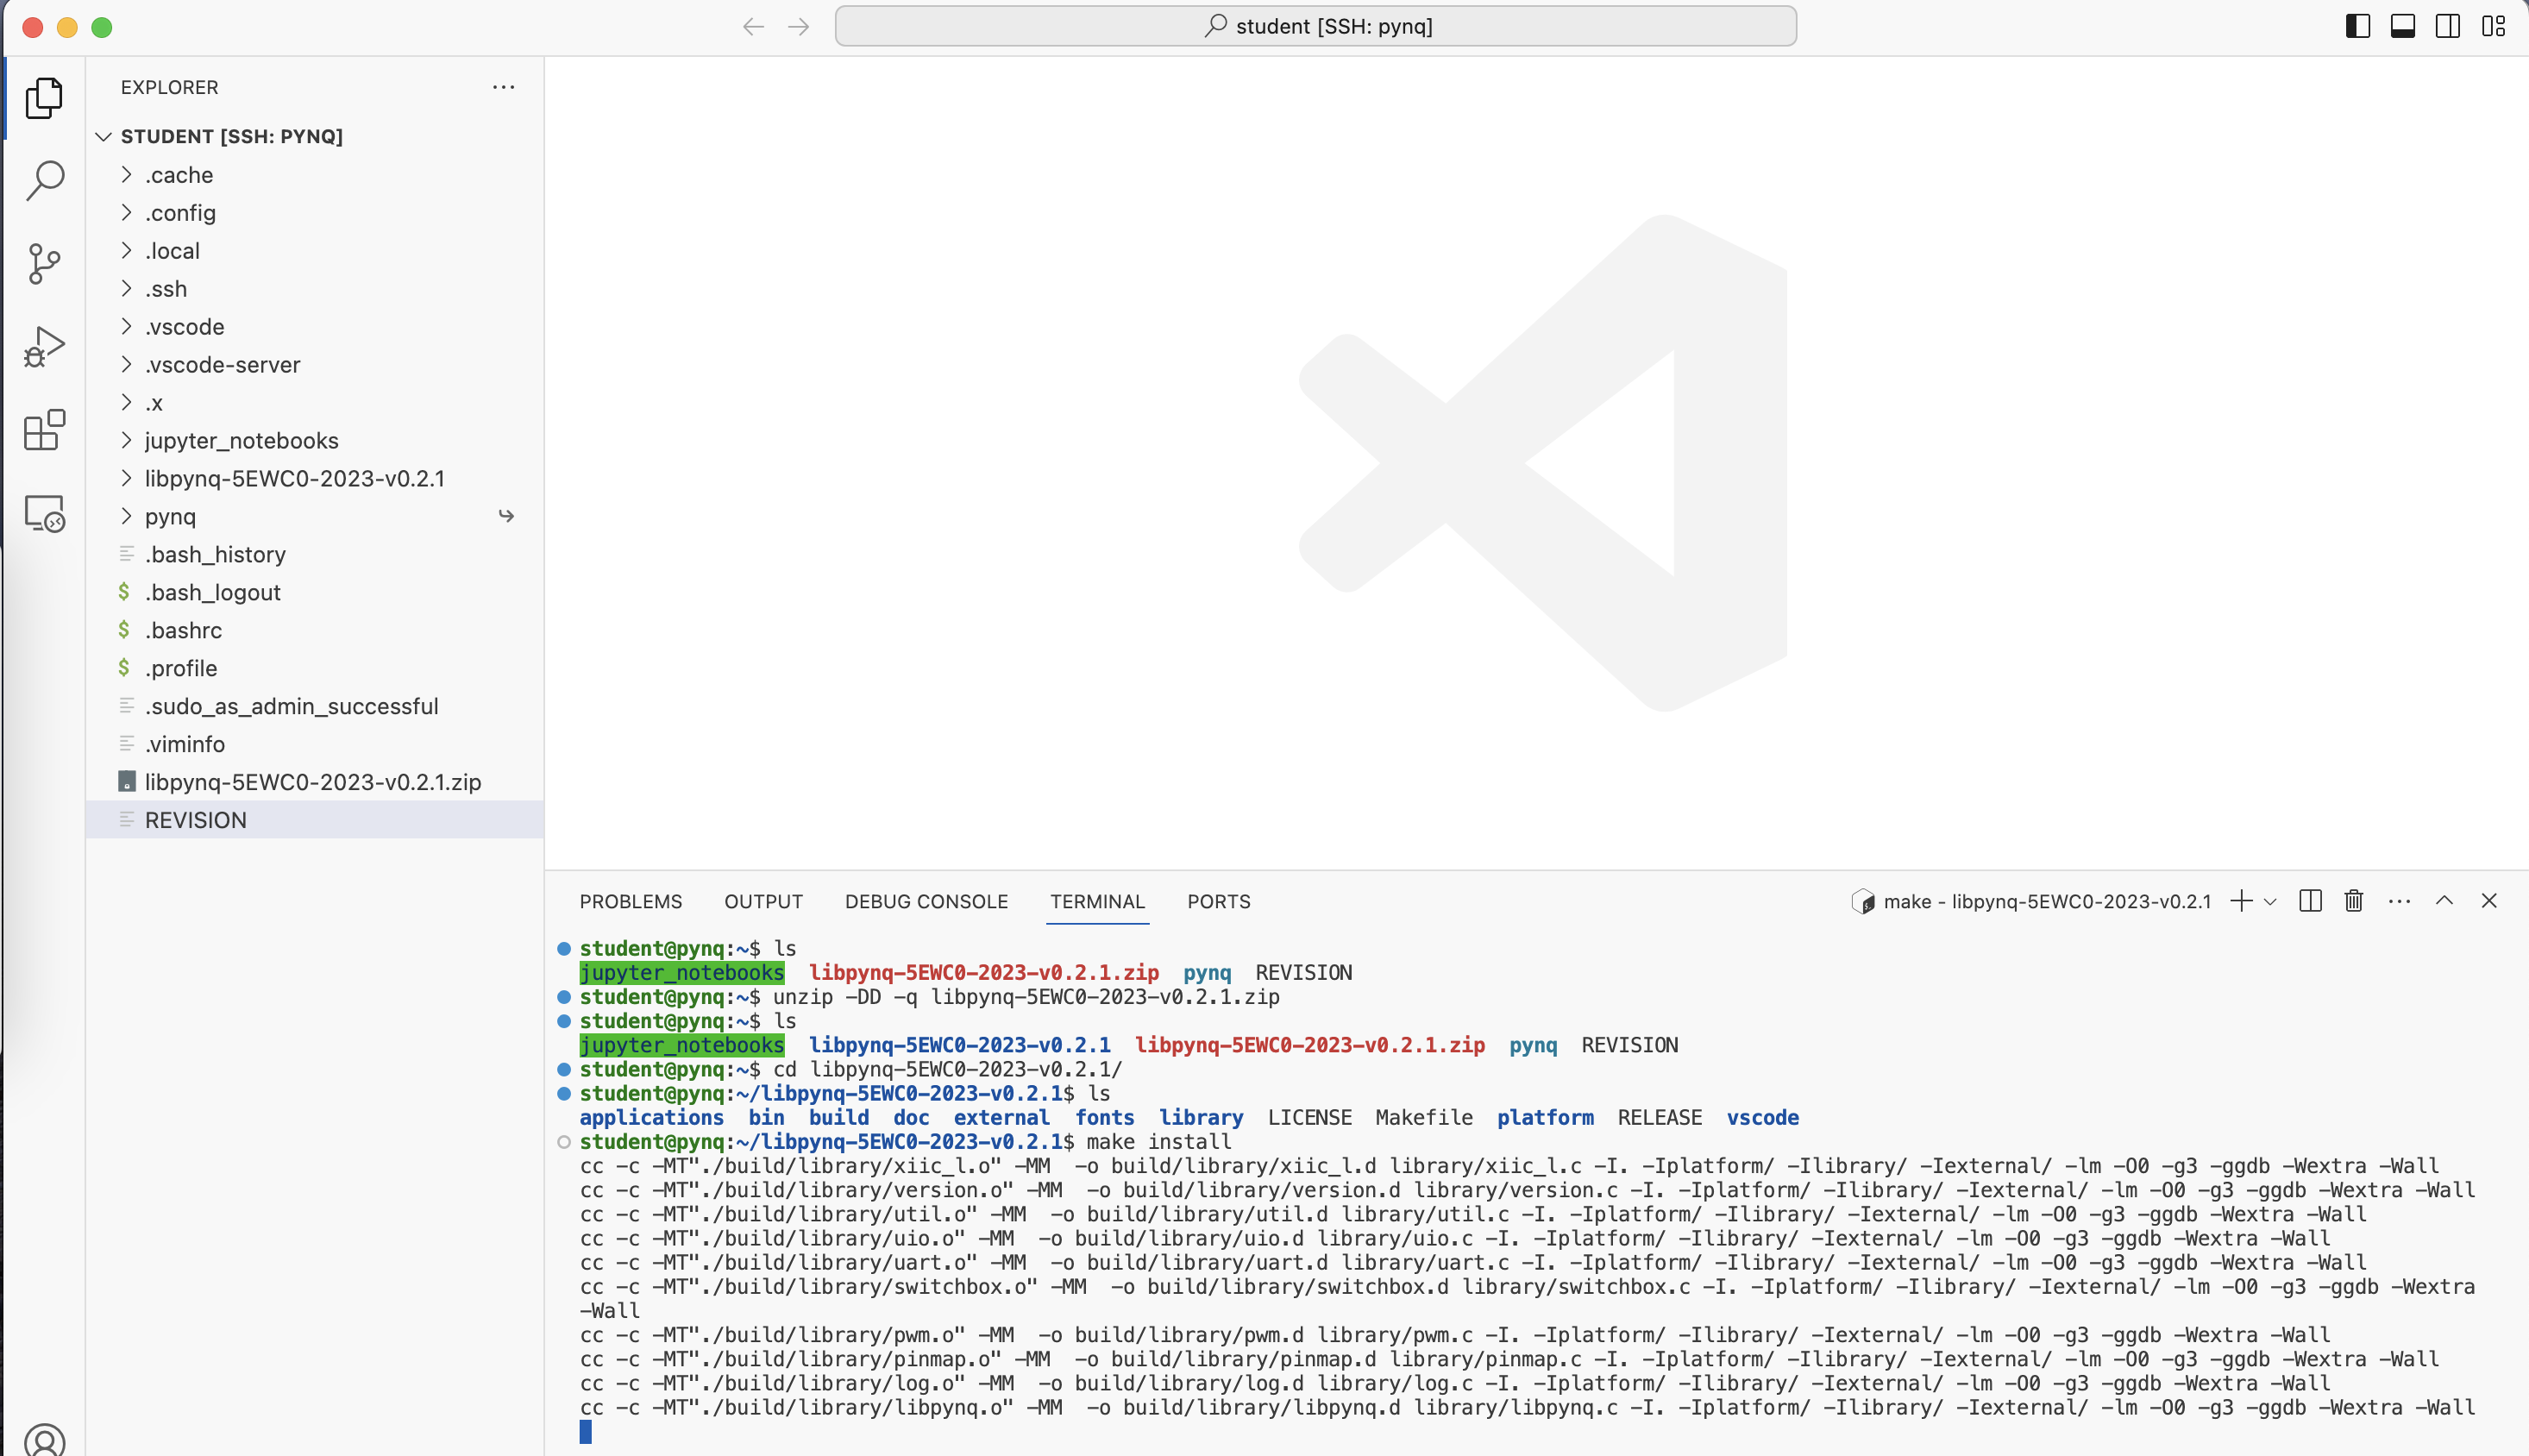This screenshot has height=1456, width=2529.
Task: Create a new terminal with plus icon
Action: pyautogui.click(x=2241, y=901)
